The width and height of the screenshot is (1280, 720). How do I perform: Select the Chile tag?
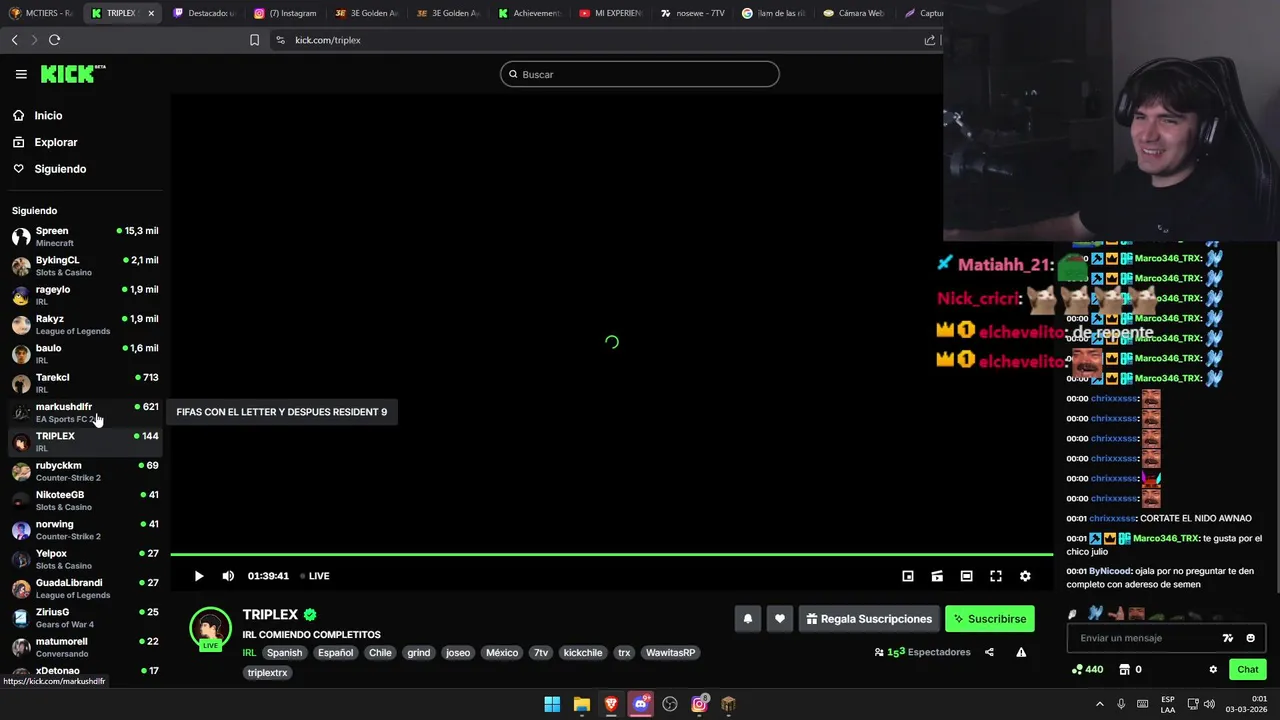[x=380, y=653]
